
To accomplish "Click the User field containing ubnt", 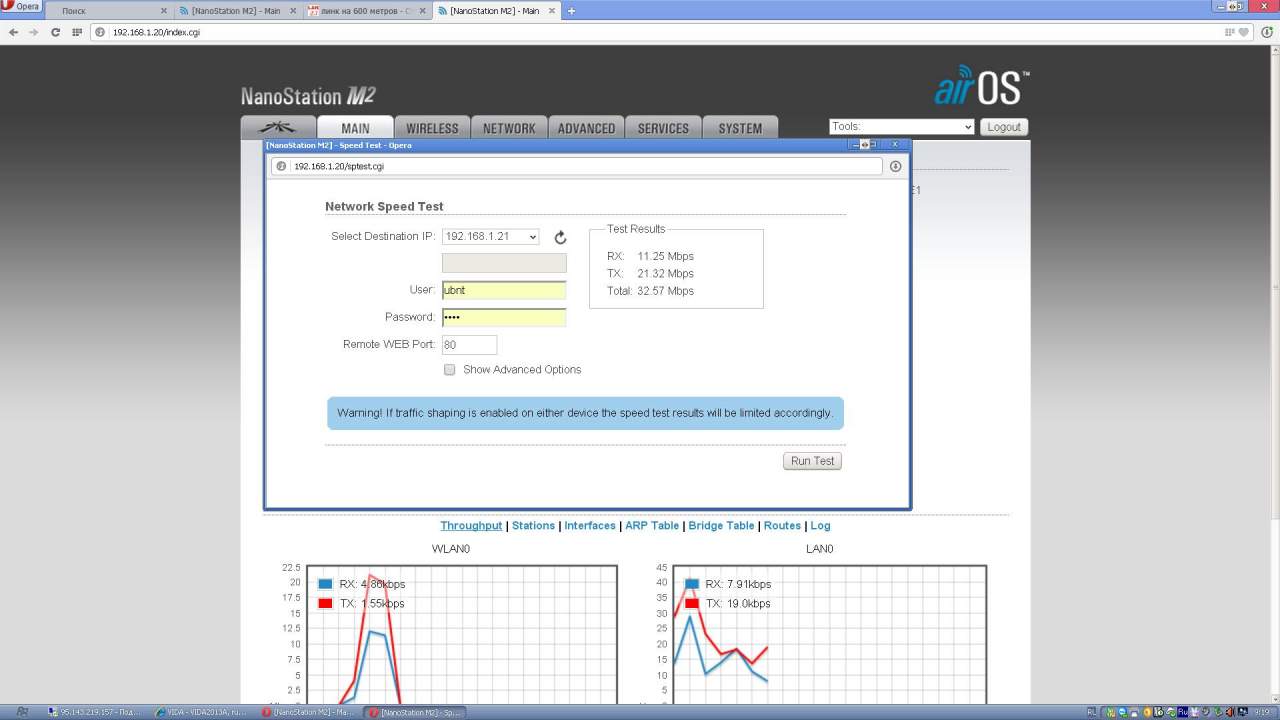I will pos(504,290).
